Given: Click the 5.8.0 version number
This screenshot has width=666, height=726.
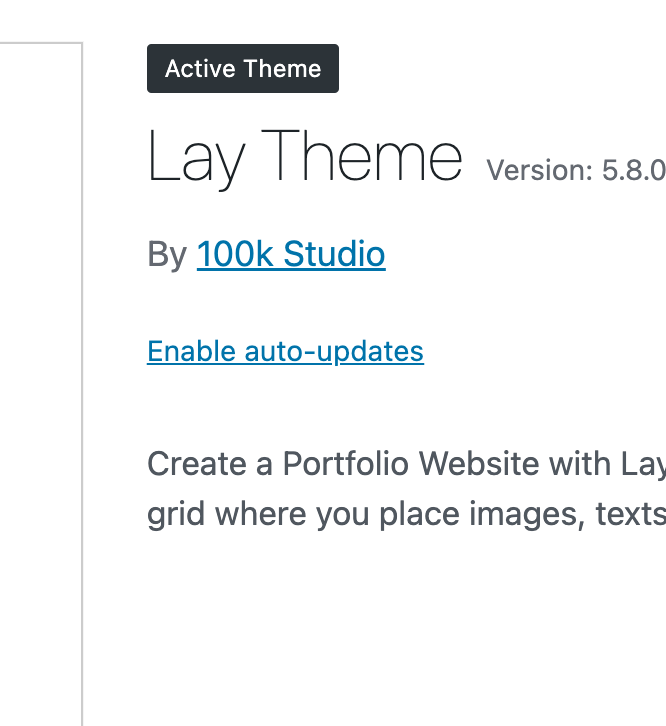Looking at the screenshot, I should (x=633, y=171).
